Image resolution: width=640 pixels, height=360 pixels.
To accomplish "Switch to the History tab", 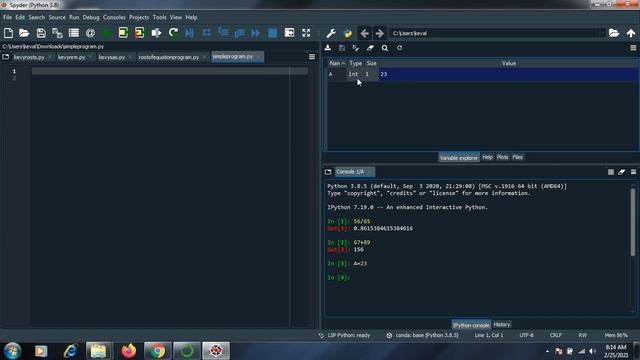I will [x=502, y=325].
